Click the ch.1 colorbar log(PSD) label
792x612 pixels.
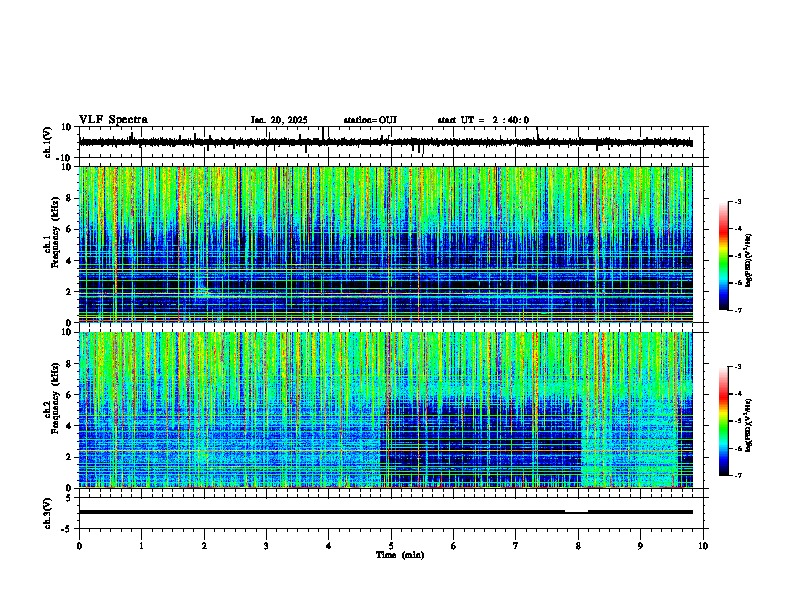point(748,261)
